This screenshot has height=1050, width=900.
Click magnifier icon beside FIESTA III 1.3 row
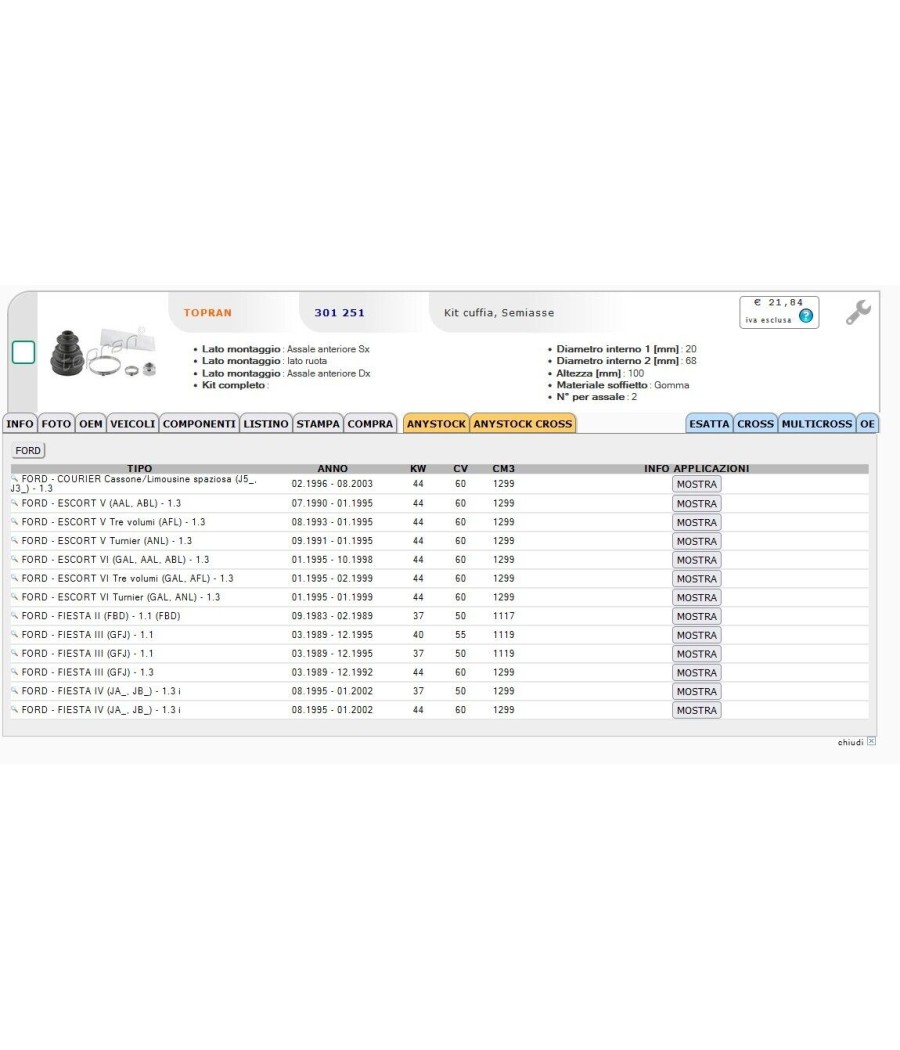pyautogui.click(x=15, y=672)
